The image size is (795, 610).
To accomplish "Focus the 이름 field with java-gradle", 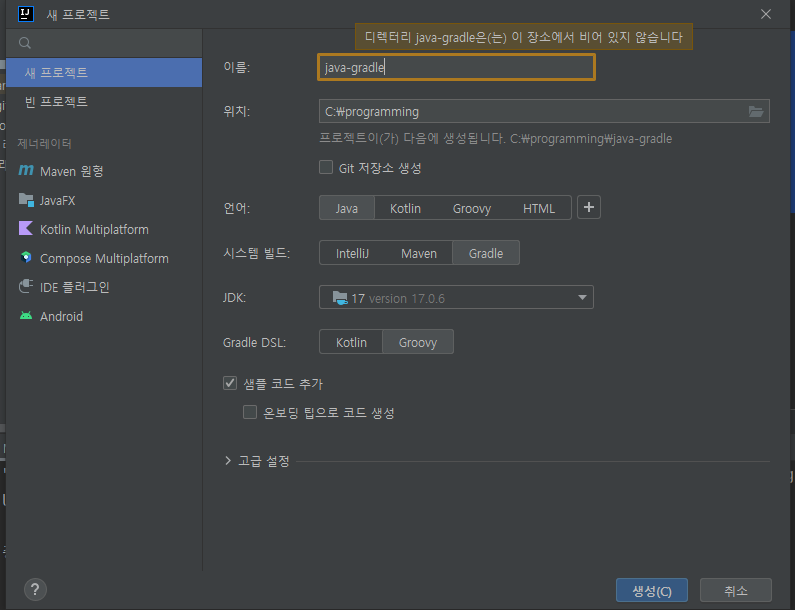I will (x=456, y=67).
